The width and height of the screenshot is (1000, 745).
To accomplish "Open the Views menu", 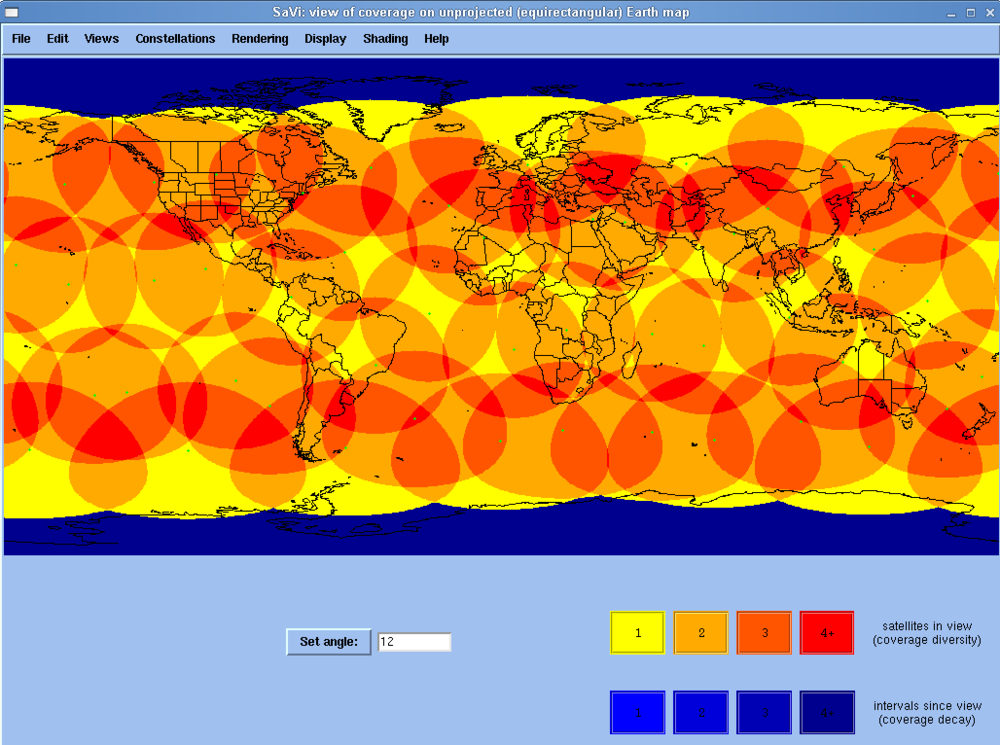I will (x=101, y=39).
